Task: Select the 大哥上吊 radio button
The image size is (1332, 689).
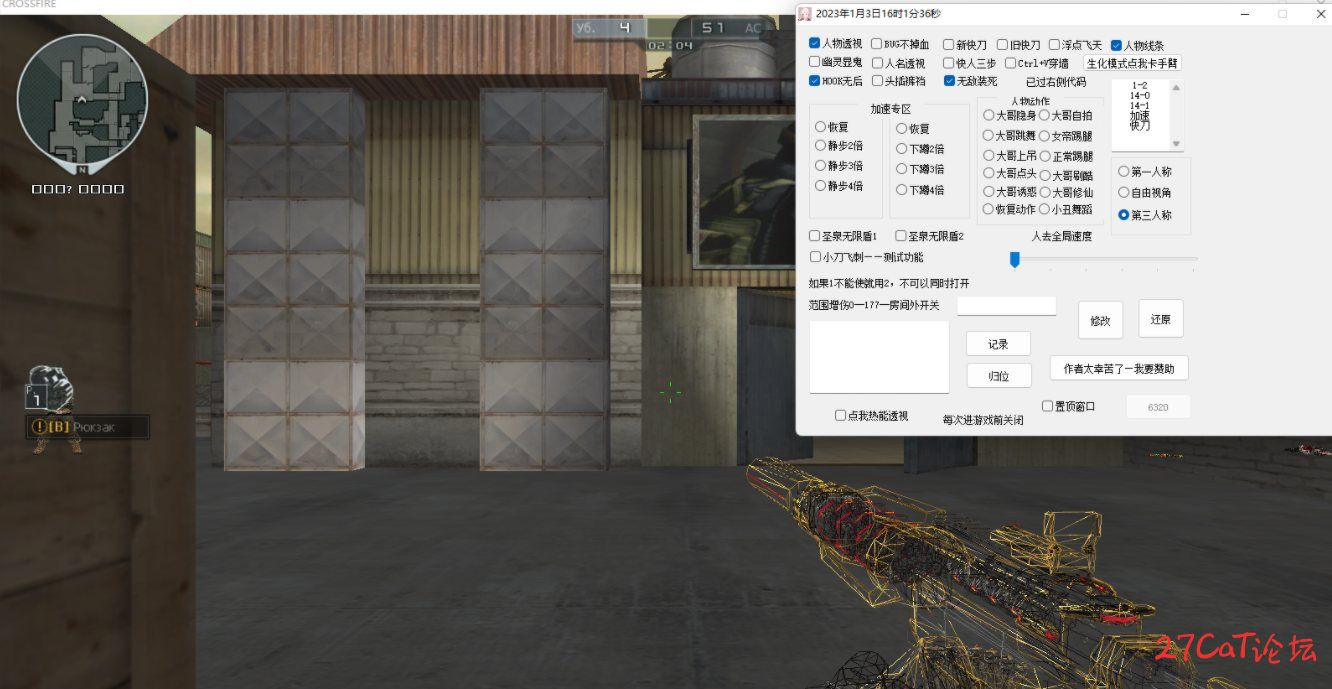Action: [x=988, y=156]
